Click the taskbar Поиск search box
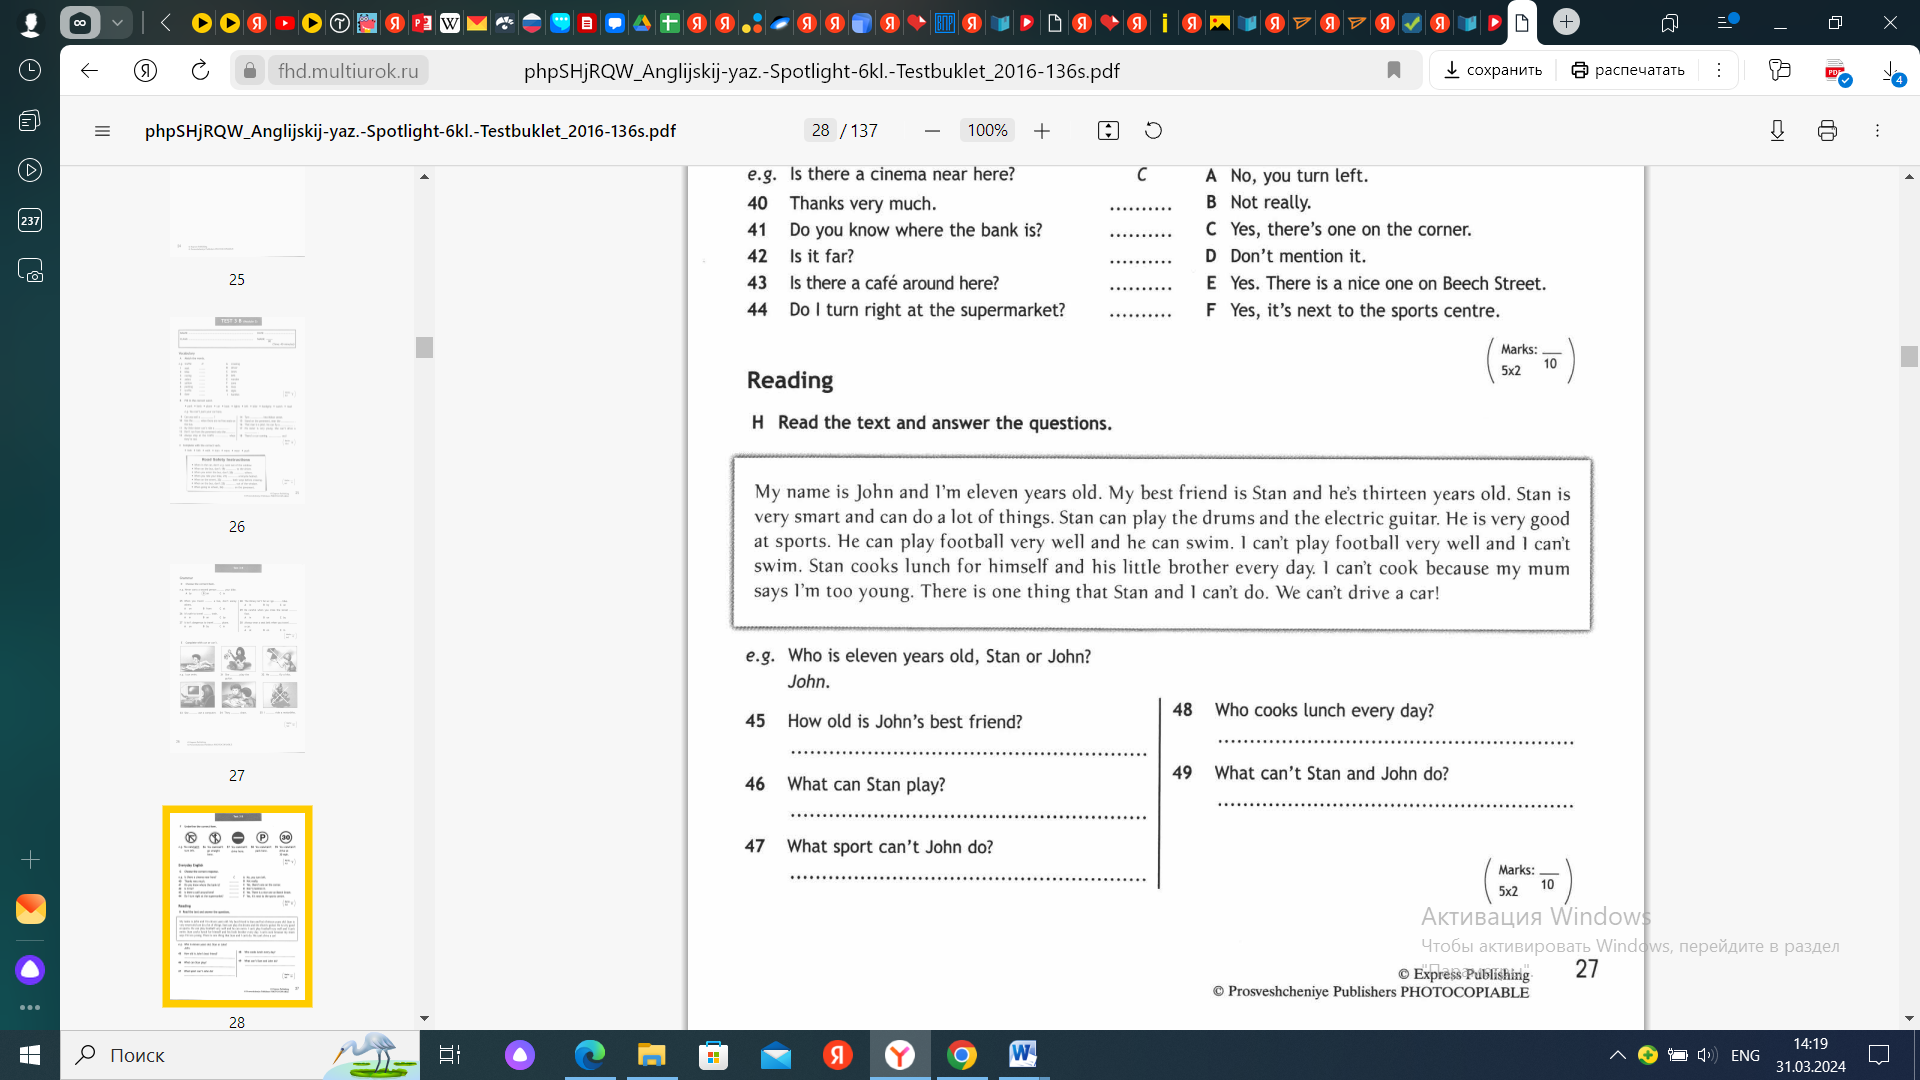 (240, 1055)
